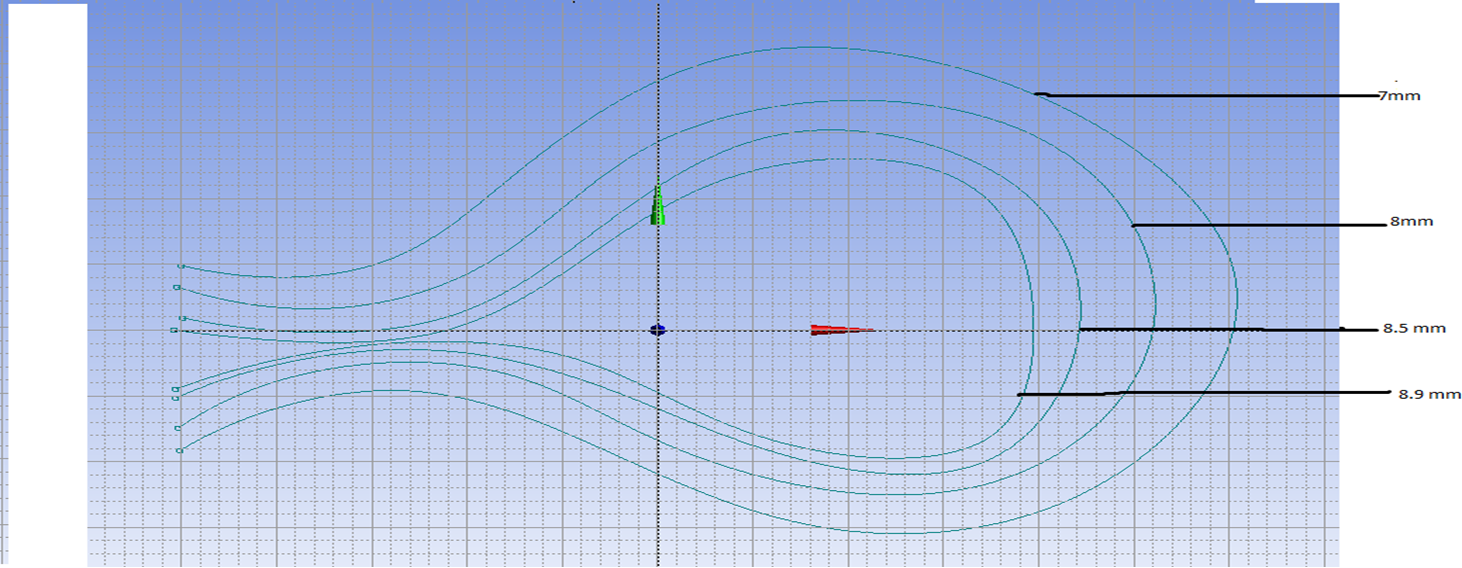Select the innermost teal curve
Image resolution: width=1462 pixels, height=568 pixels.
820,159
